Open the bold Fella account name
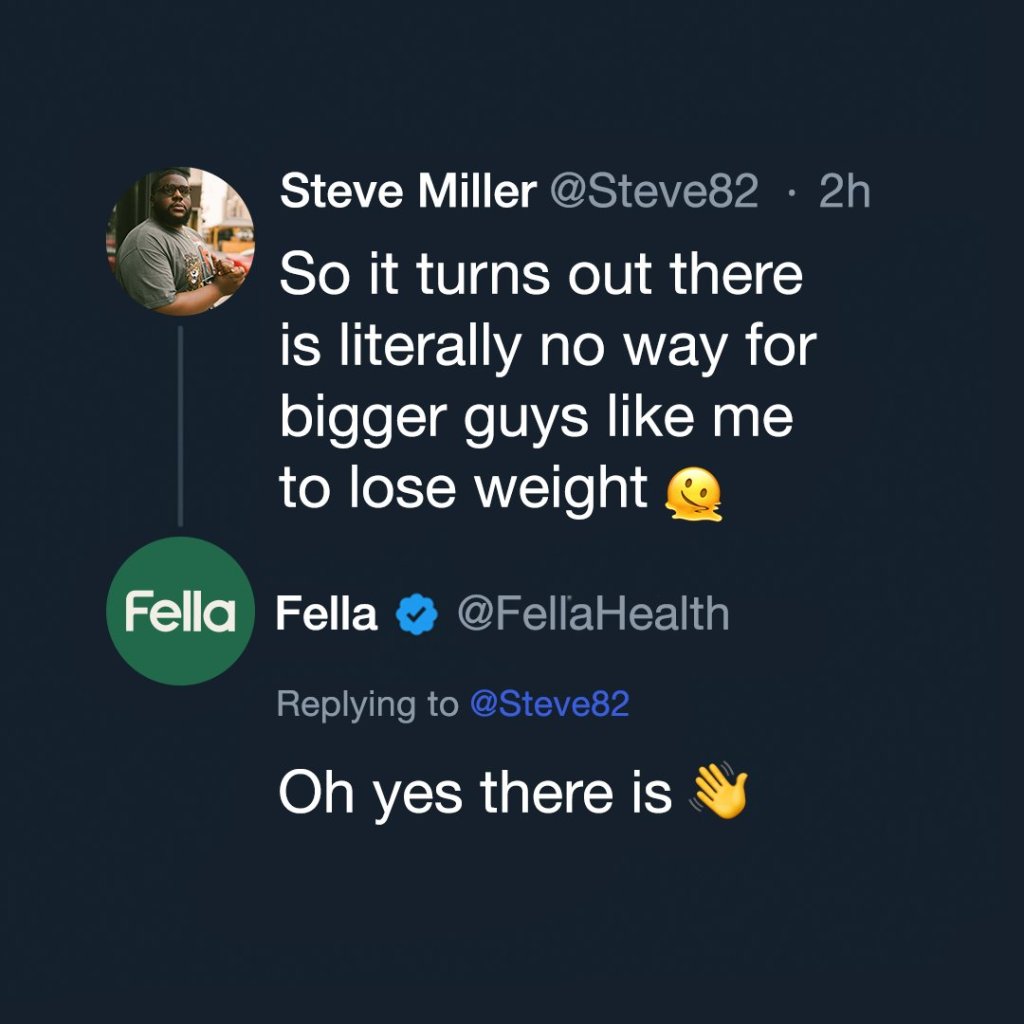 click(327, 613)
